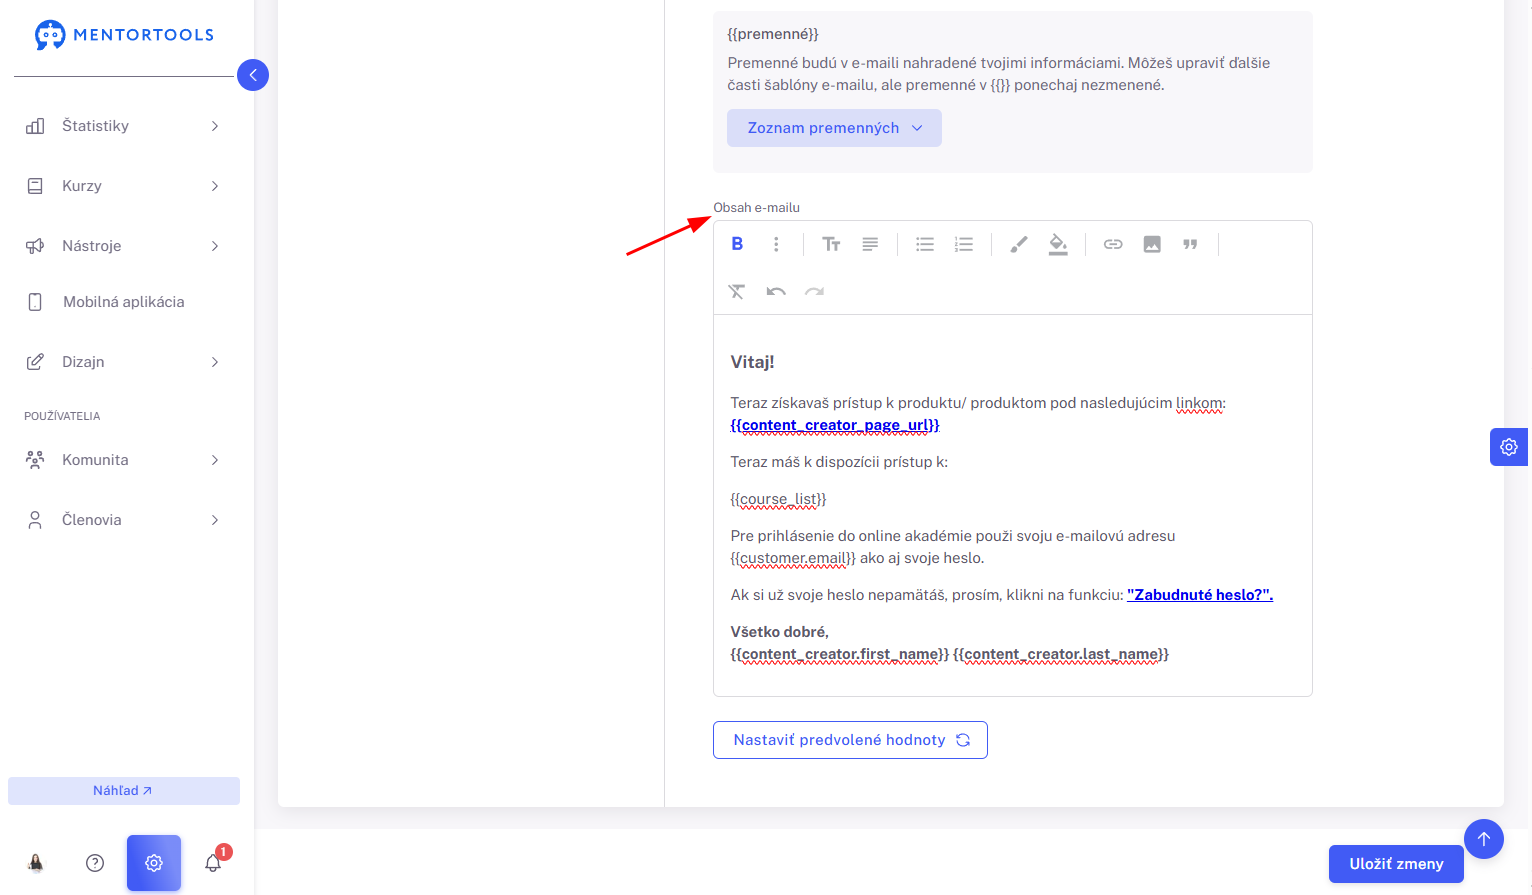Open text alignment options
Viewport: 1532px width, 895px height.
tap(870, 244)
